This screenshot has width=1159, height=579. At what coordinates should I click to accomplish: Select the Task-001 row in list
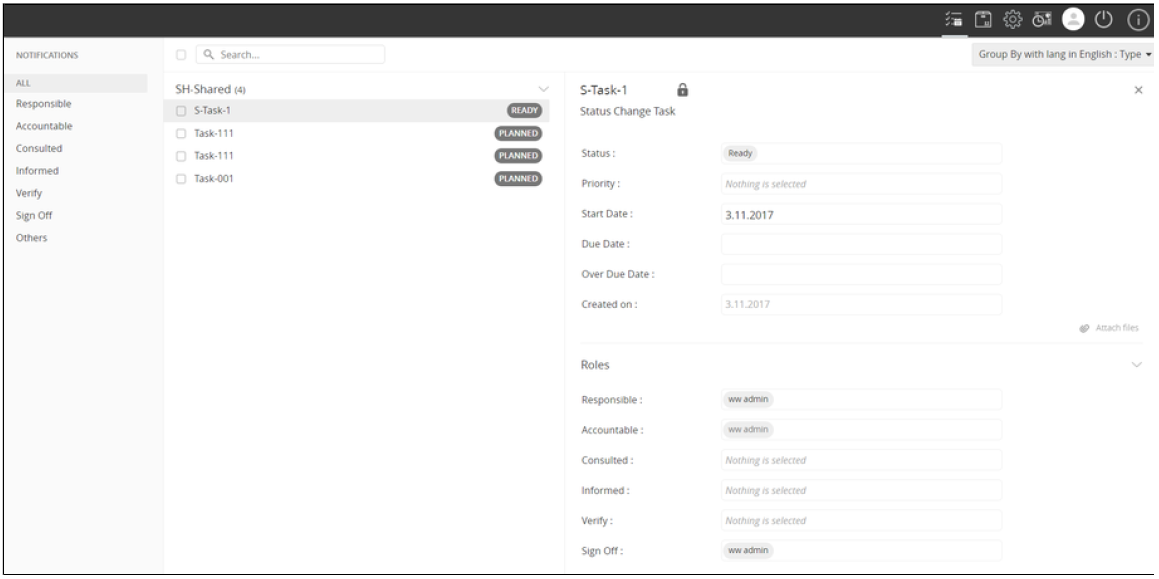(356, 179)
